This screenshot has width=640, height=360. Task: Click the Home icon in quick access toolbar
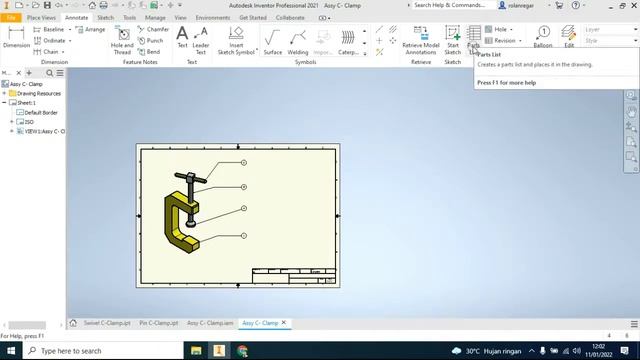[x=92, y=5]
